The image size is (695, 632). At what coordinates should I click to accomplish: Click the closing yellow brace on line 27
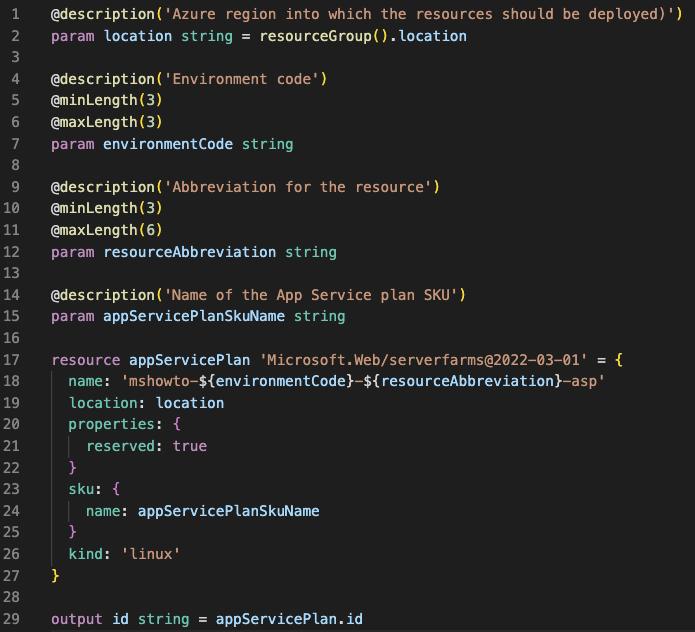(x=55, y=576)
